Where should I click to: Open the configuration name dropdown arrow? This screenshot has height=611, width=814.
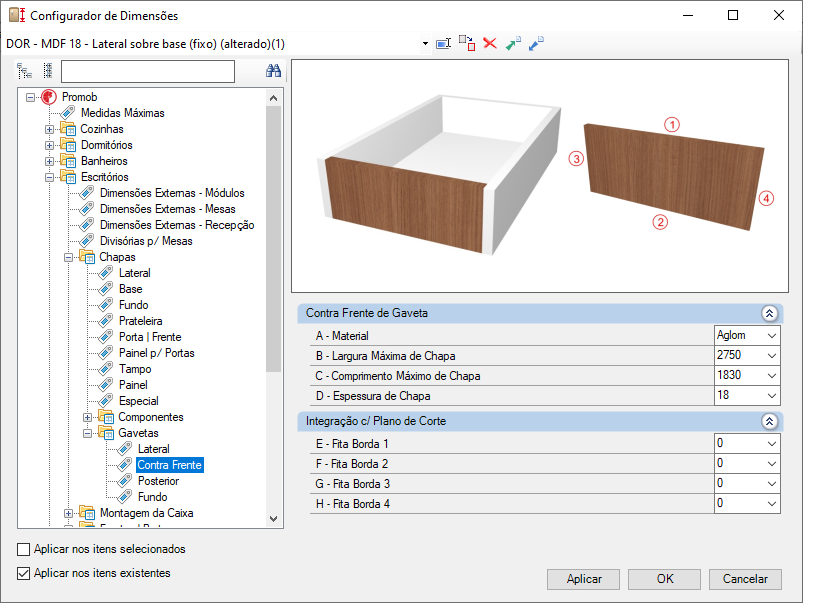[425, 44]
